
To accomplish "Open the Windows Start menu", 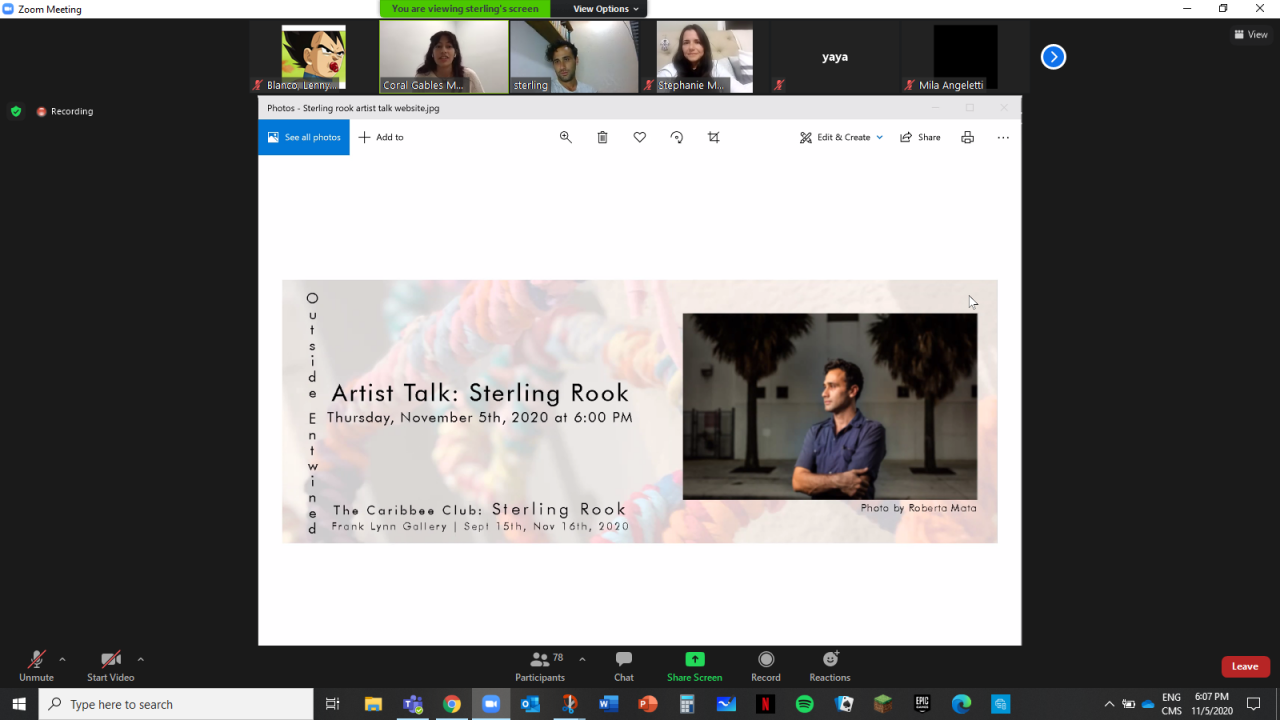I will 19,704.
